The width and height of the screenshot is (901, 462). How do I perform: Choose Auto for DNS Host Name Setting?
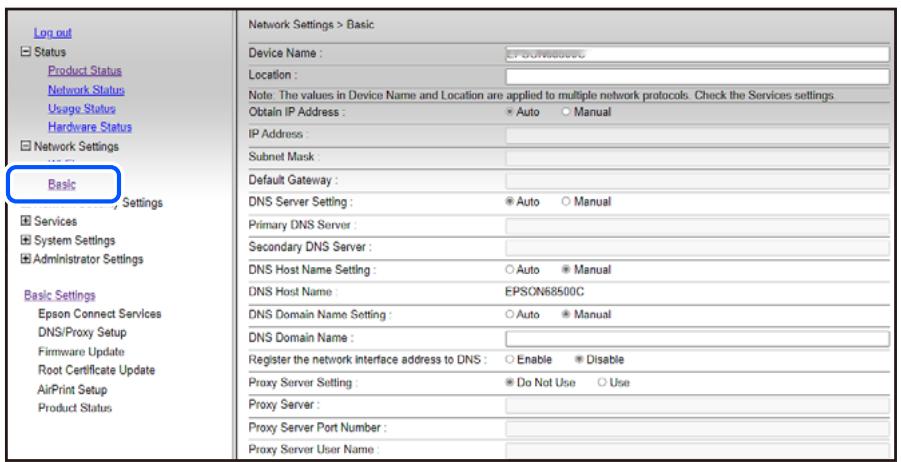[511, 270]
